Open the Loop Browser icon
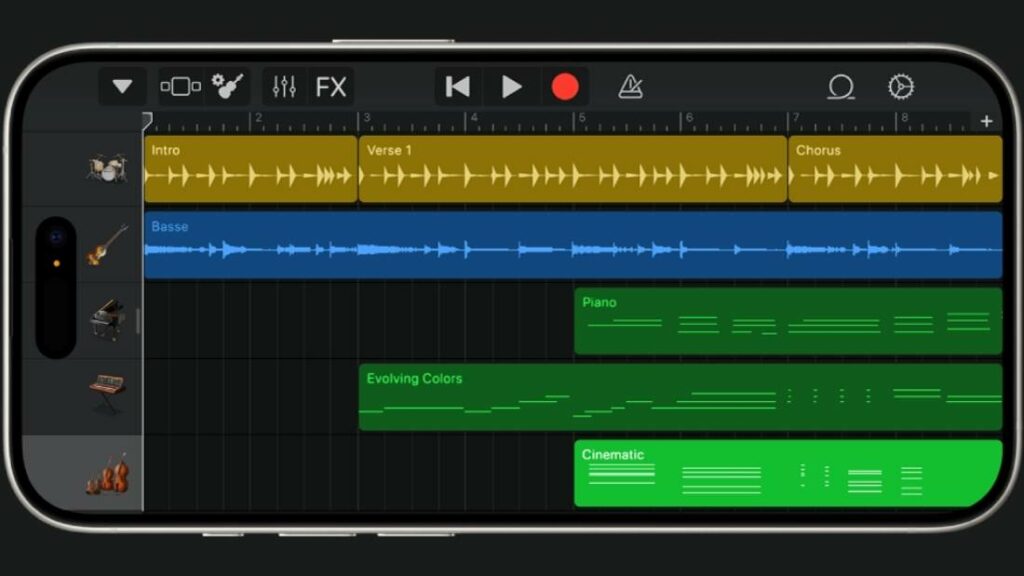1024x576 pixels. pyautogui.click(x=840, y=87)
